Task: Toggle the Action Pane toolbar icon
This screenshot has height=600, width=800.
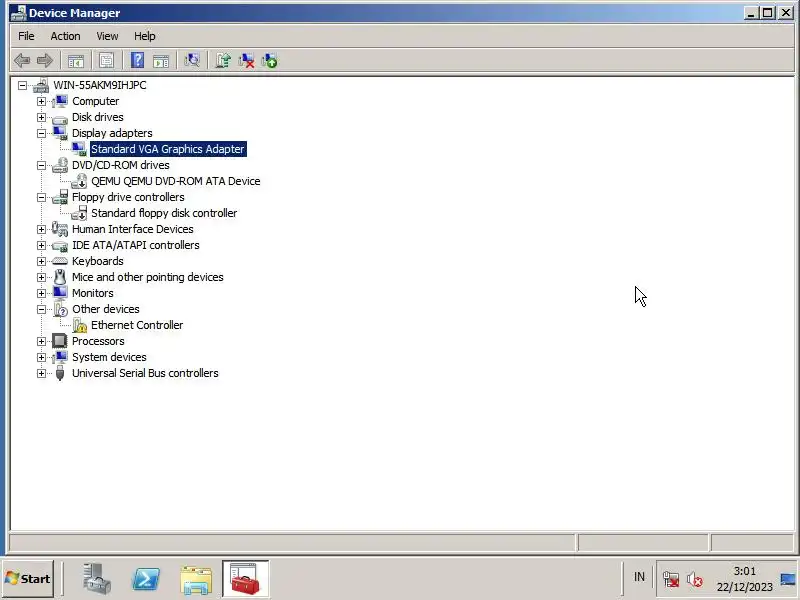Action: [x=161, y=61]
